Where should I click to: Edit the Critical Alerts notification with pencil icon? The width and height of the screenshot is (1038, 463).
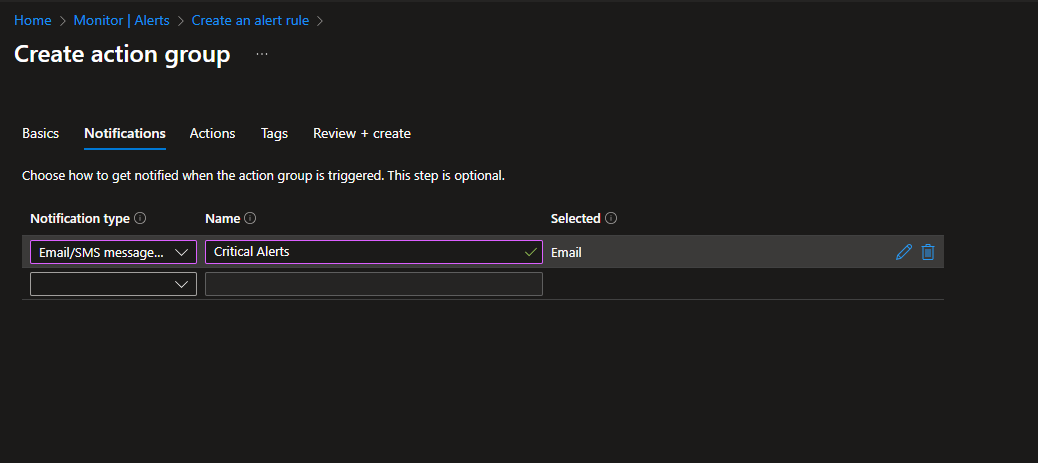pos(904,252)
